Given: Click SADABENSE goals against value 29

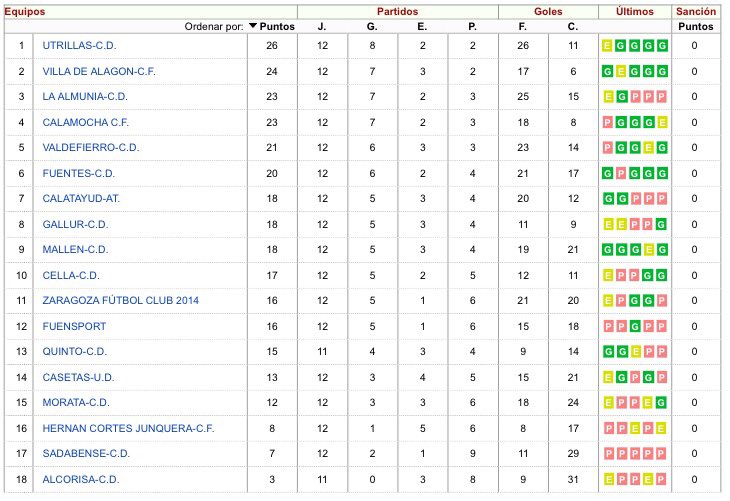Looking at the screenshot, I should tap(573, 454).
